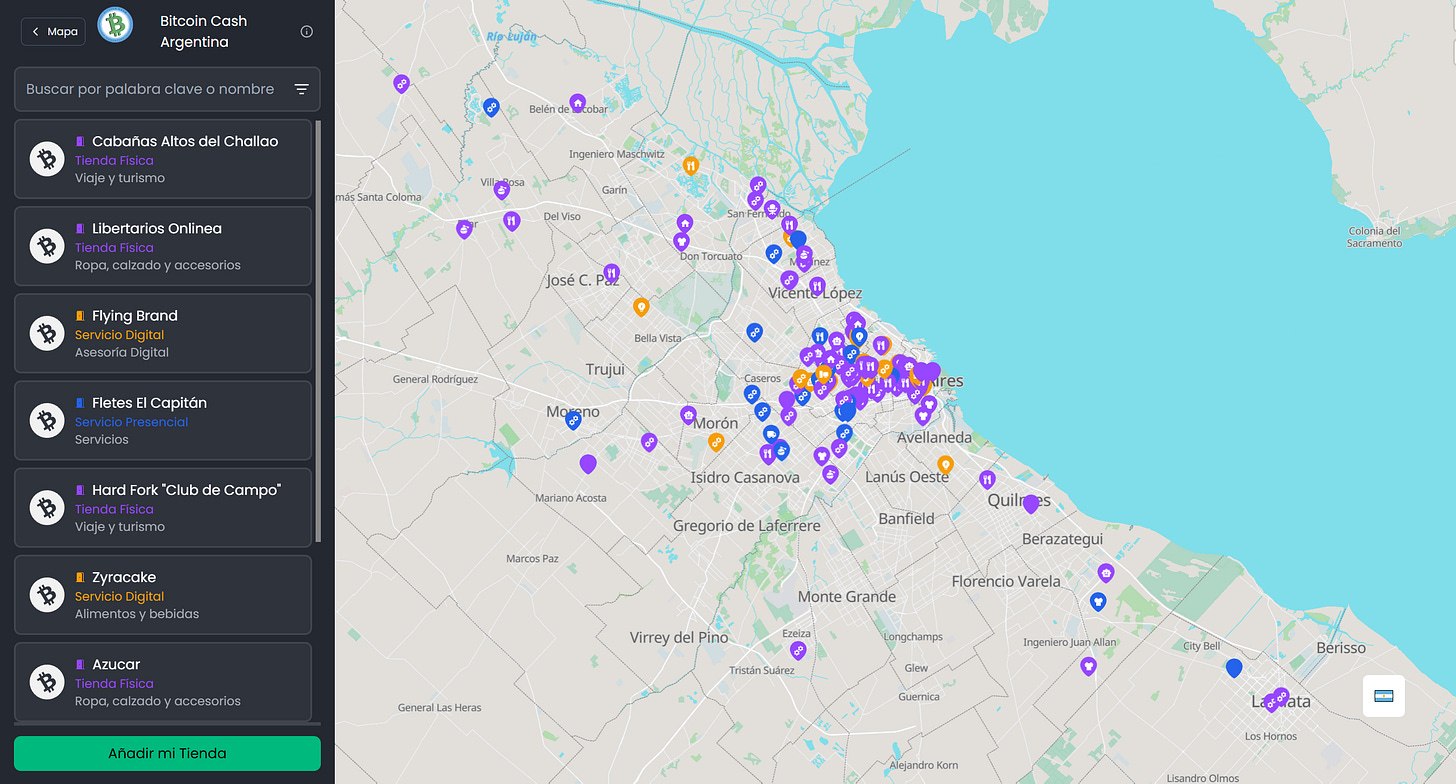Click the Bitcoin Cash Argentina logo in the header

tap(114, 25)
